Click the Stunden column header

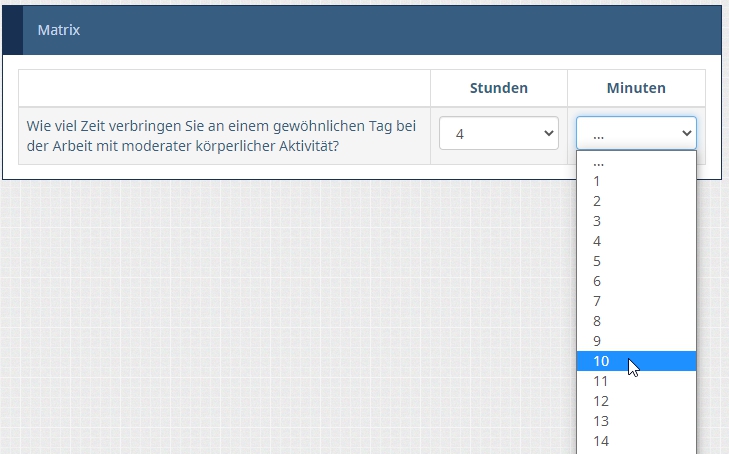coord(498,88)
